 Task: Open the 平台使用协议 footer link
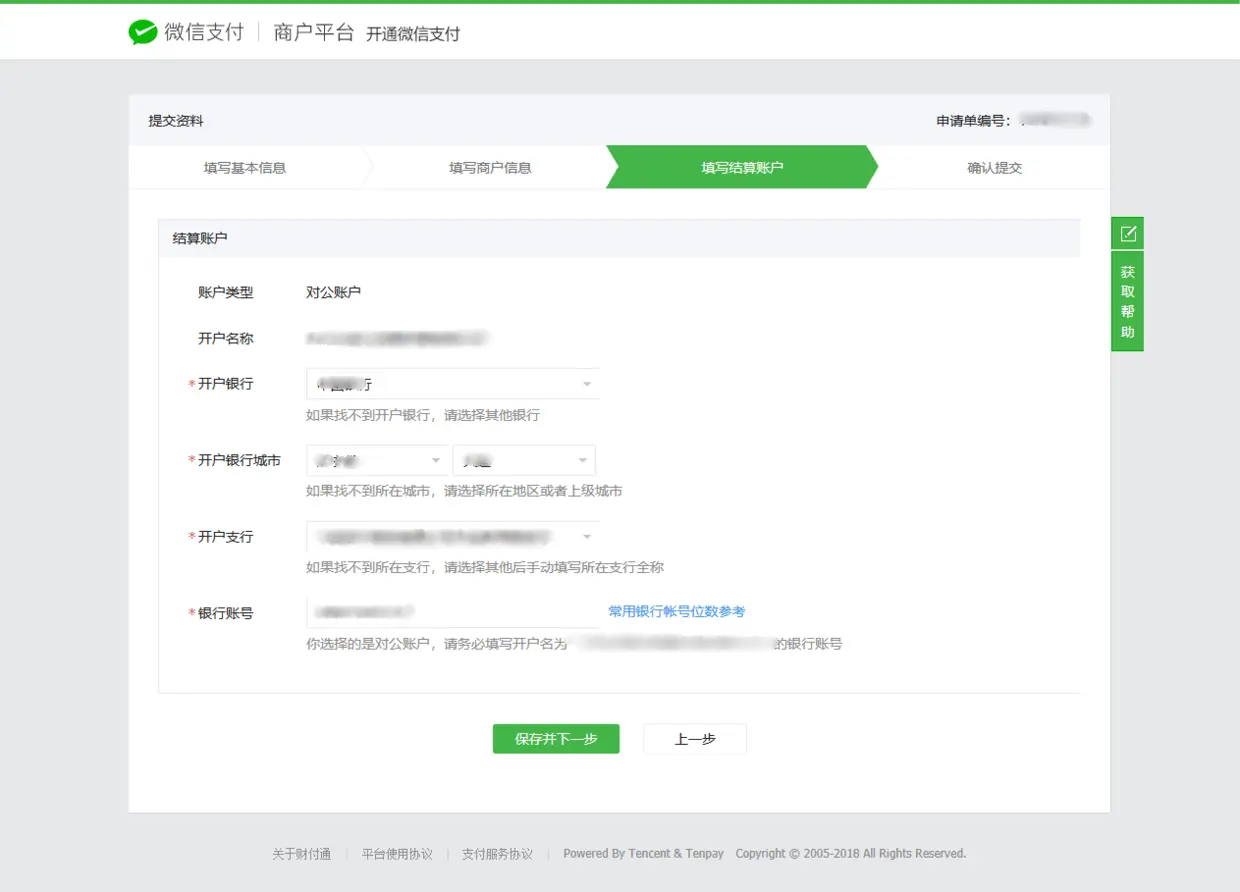(x=397, y=854)
